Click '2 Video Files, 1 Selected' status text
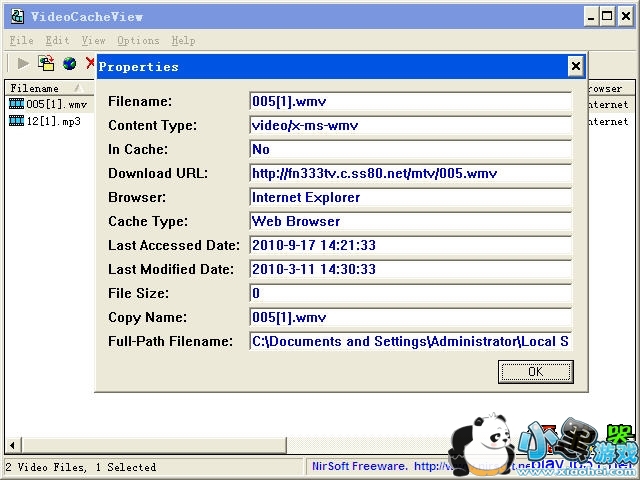Screen dimensions: 640x480 coord(81,467)
